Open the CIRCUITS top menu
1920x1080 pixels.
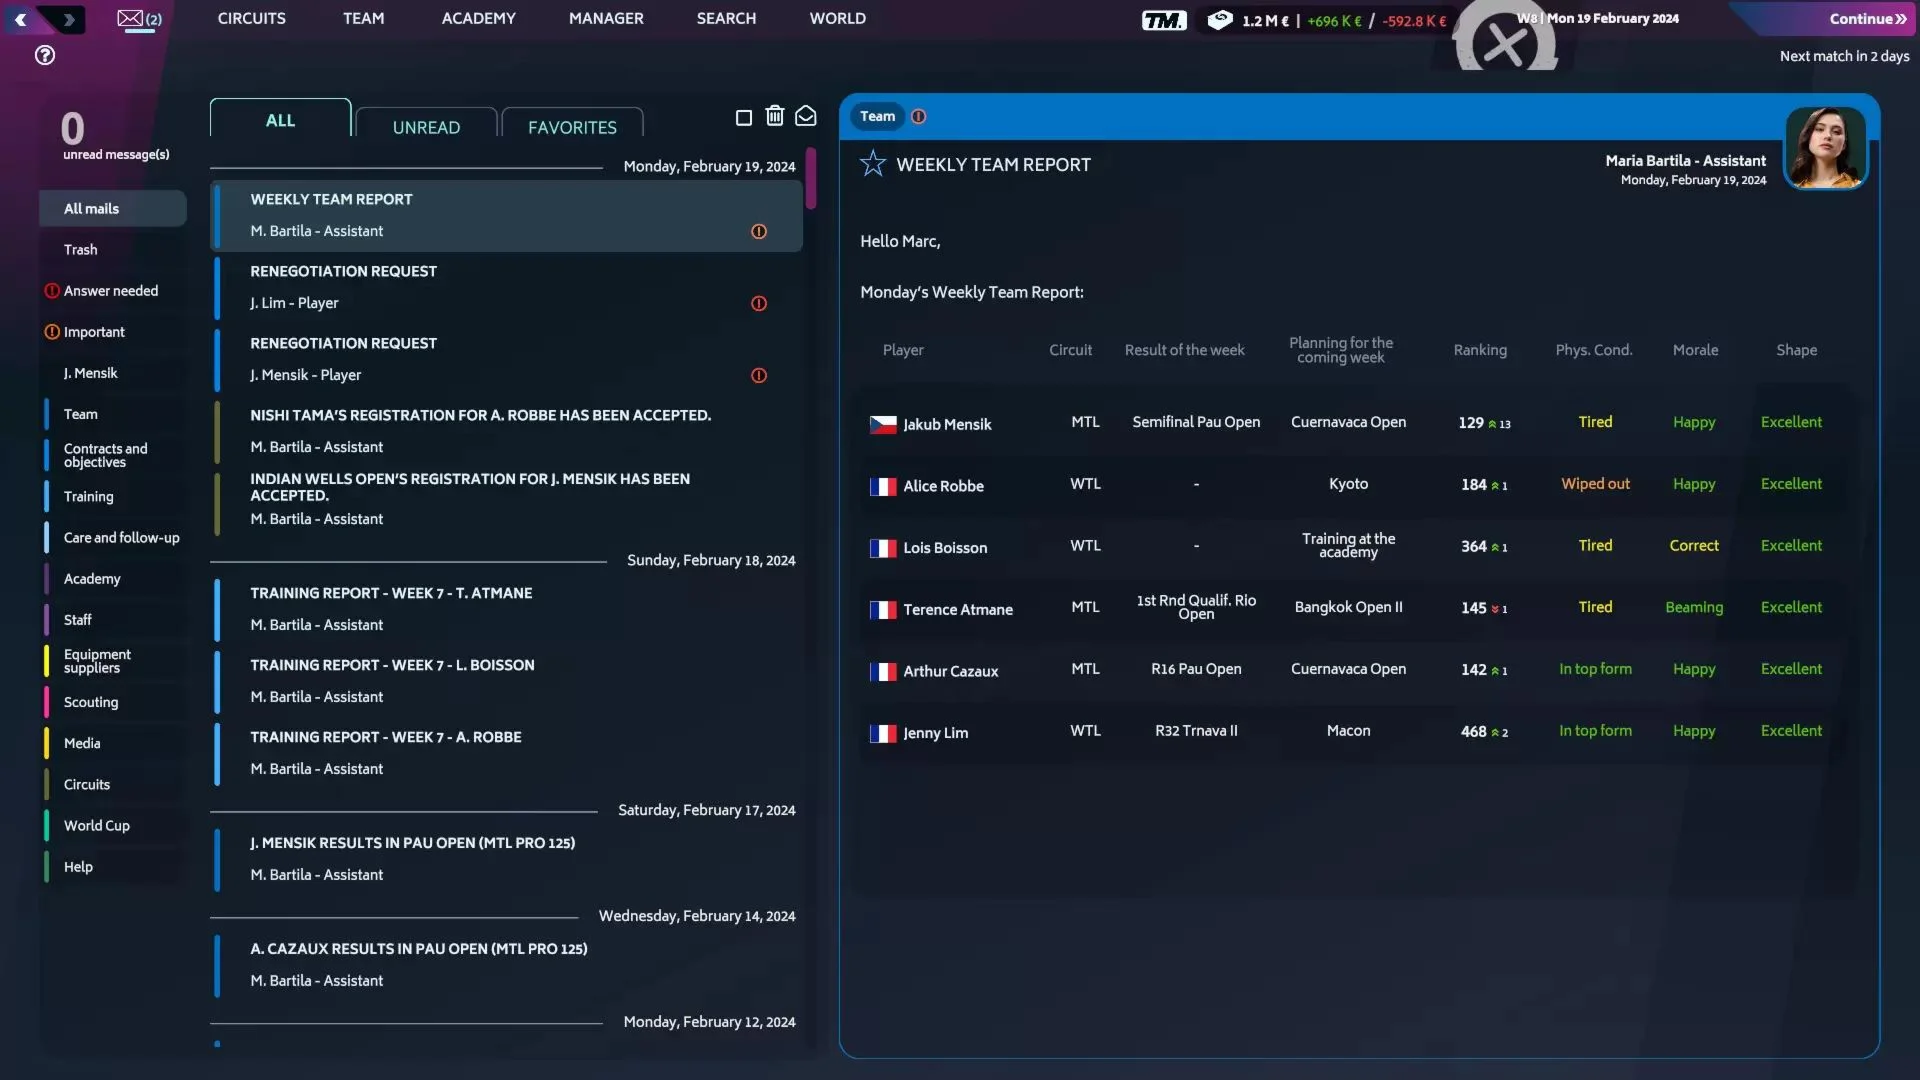coord(251,18)
